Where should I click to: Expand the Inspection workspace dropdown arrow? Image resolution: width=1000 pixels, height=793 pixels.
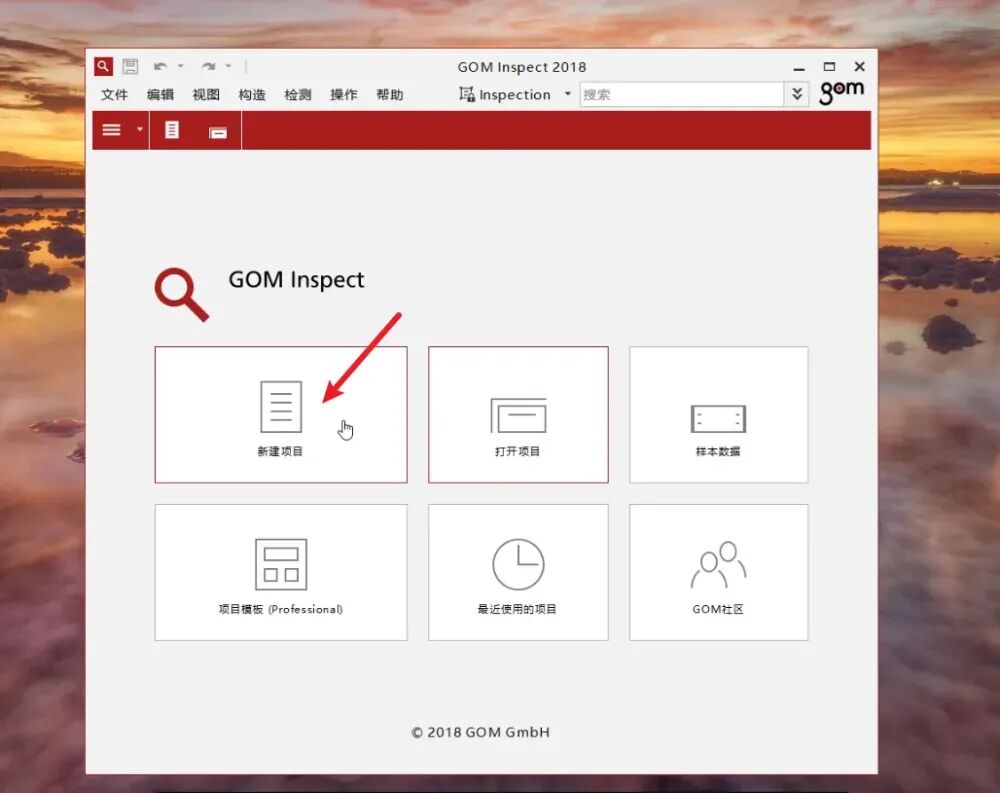coord(567,94)
